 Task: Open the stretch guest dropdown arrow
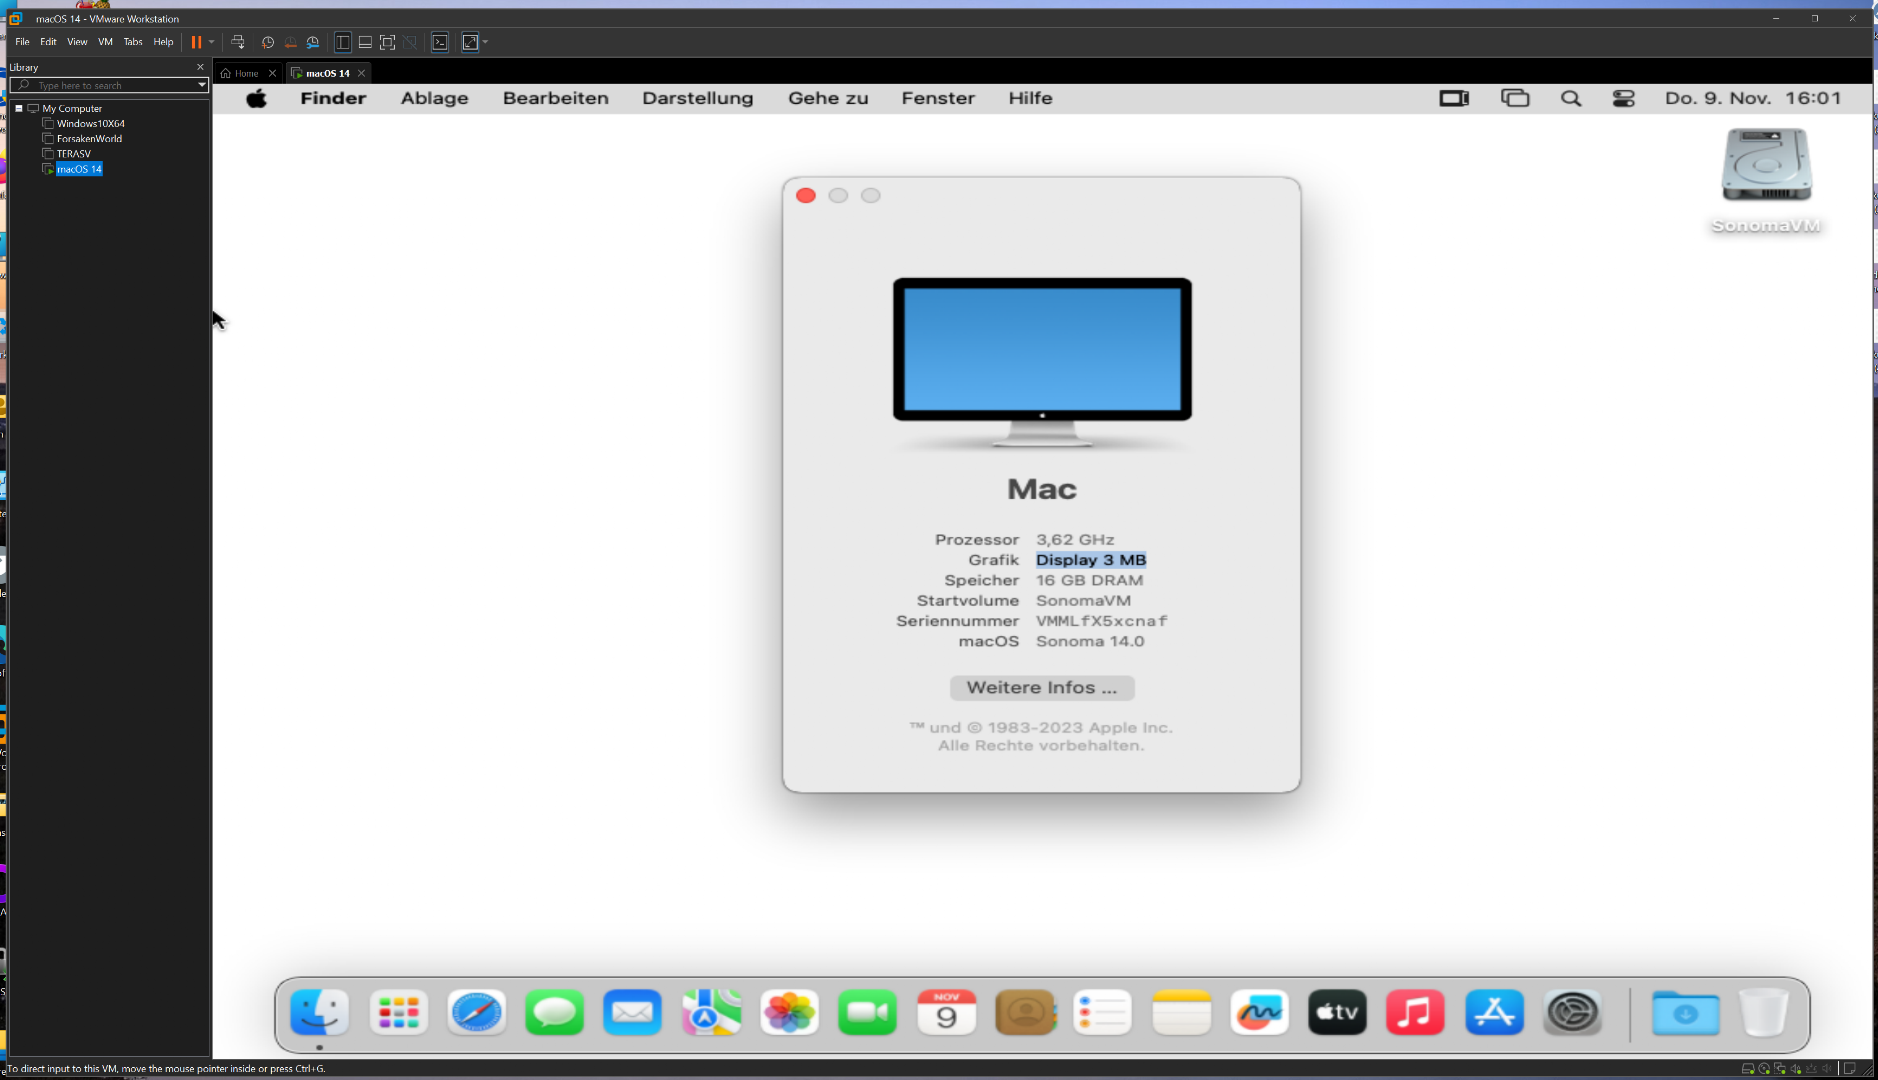click(485, 42)
